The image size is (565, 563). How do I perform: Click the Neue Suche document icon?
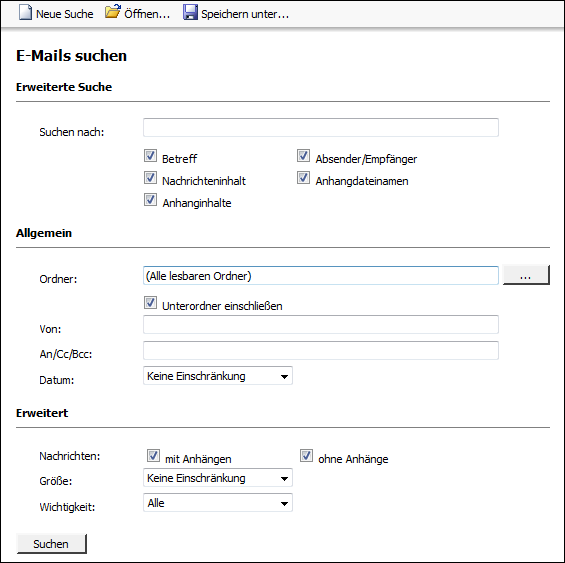point(25,13)
